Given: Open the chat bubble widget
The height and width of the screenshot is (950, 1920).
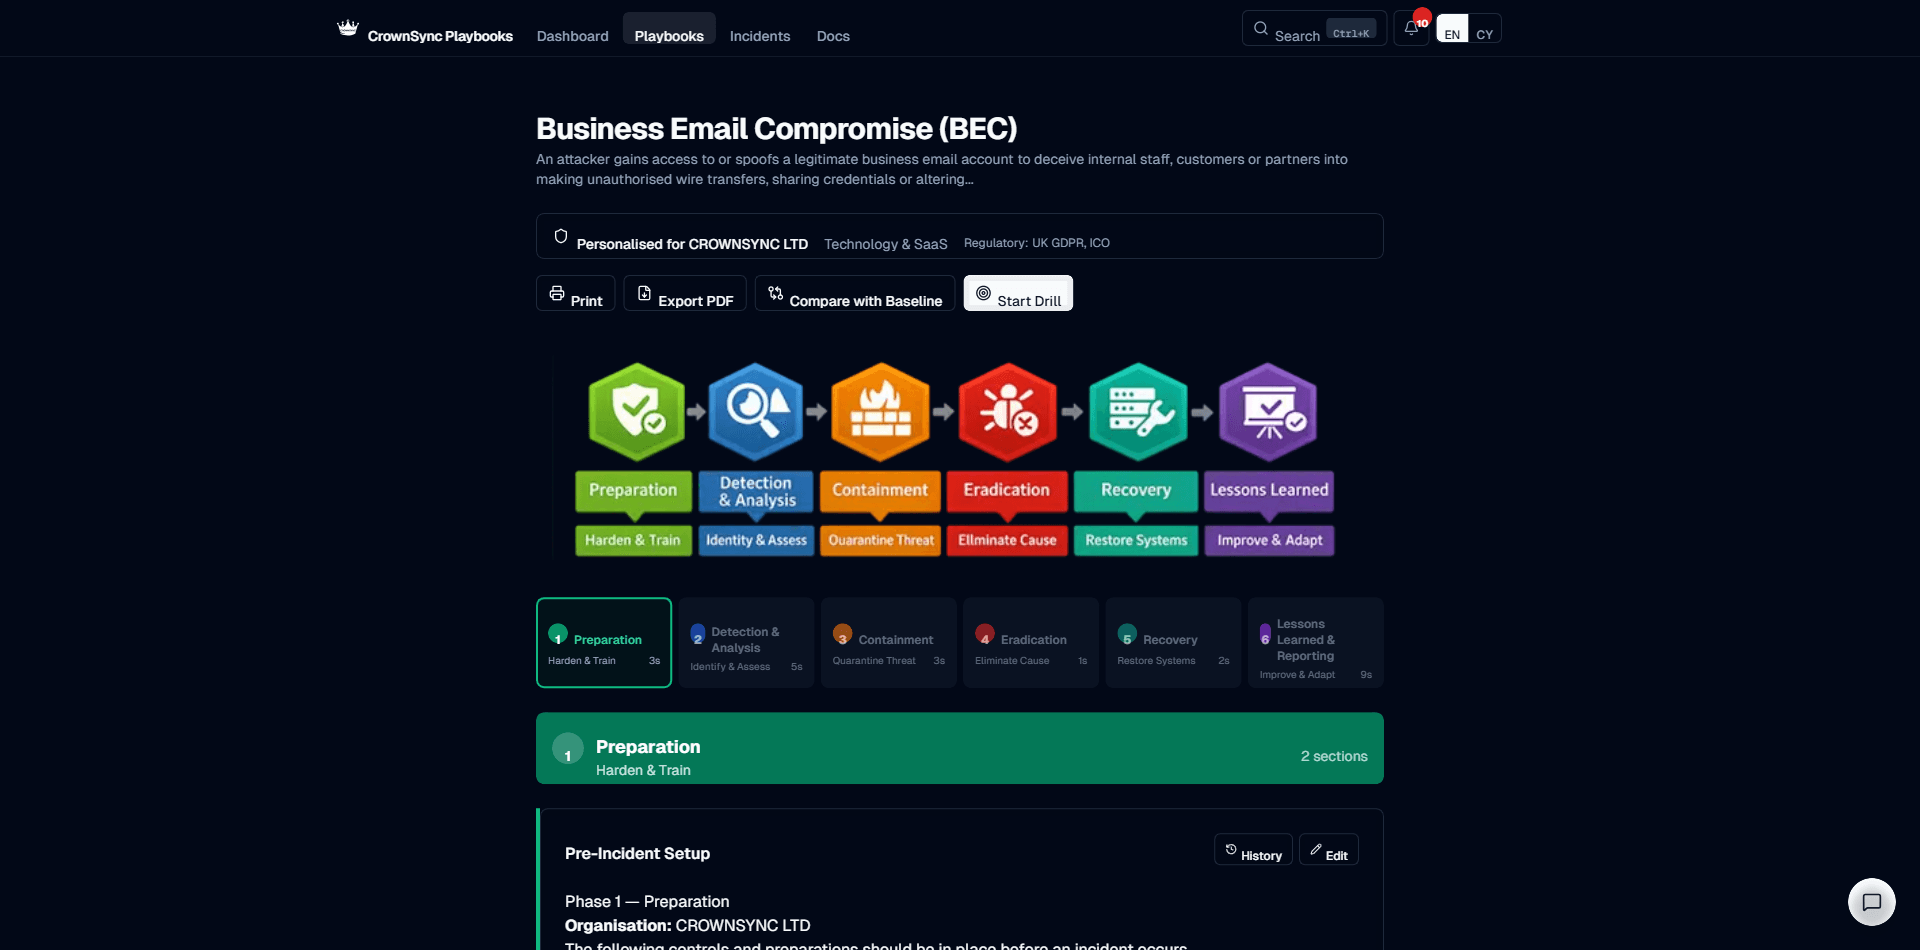Looking at the screenshot, I should (1872, 902).
